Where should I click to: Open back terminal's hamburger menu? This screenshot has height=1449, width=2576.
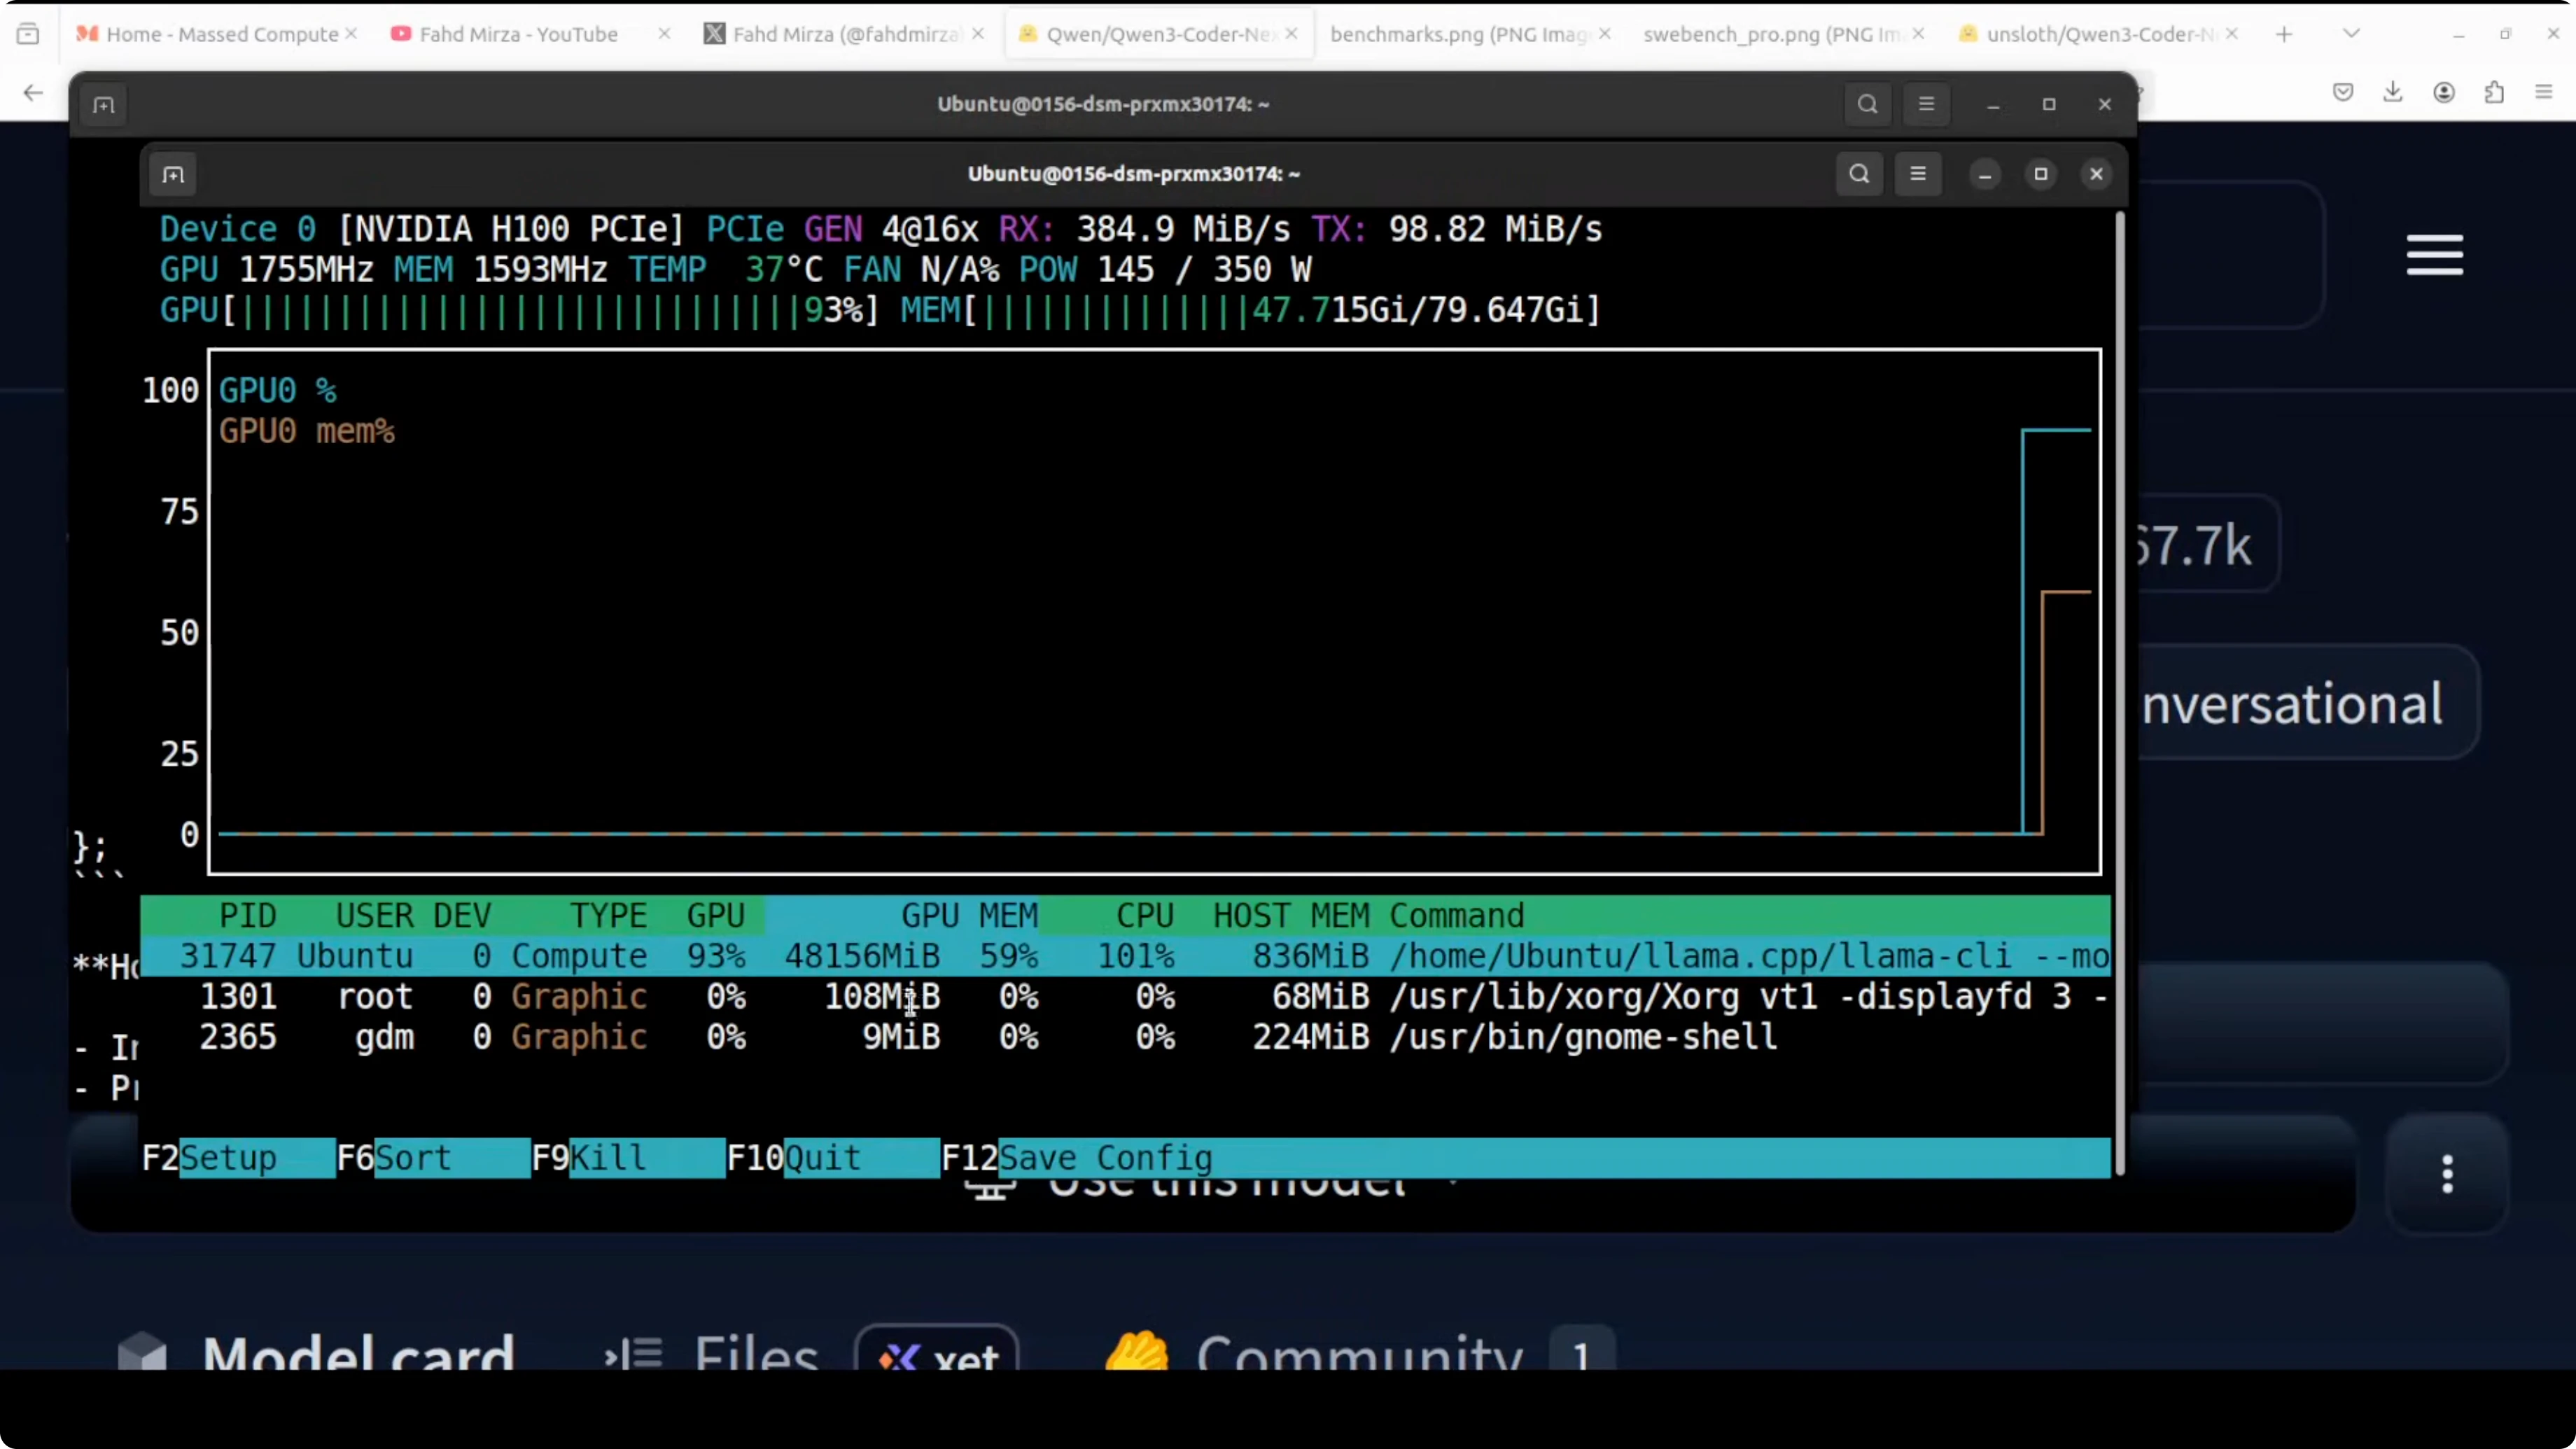(x=1926, y=104)
